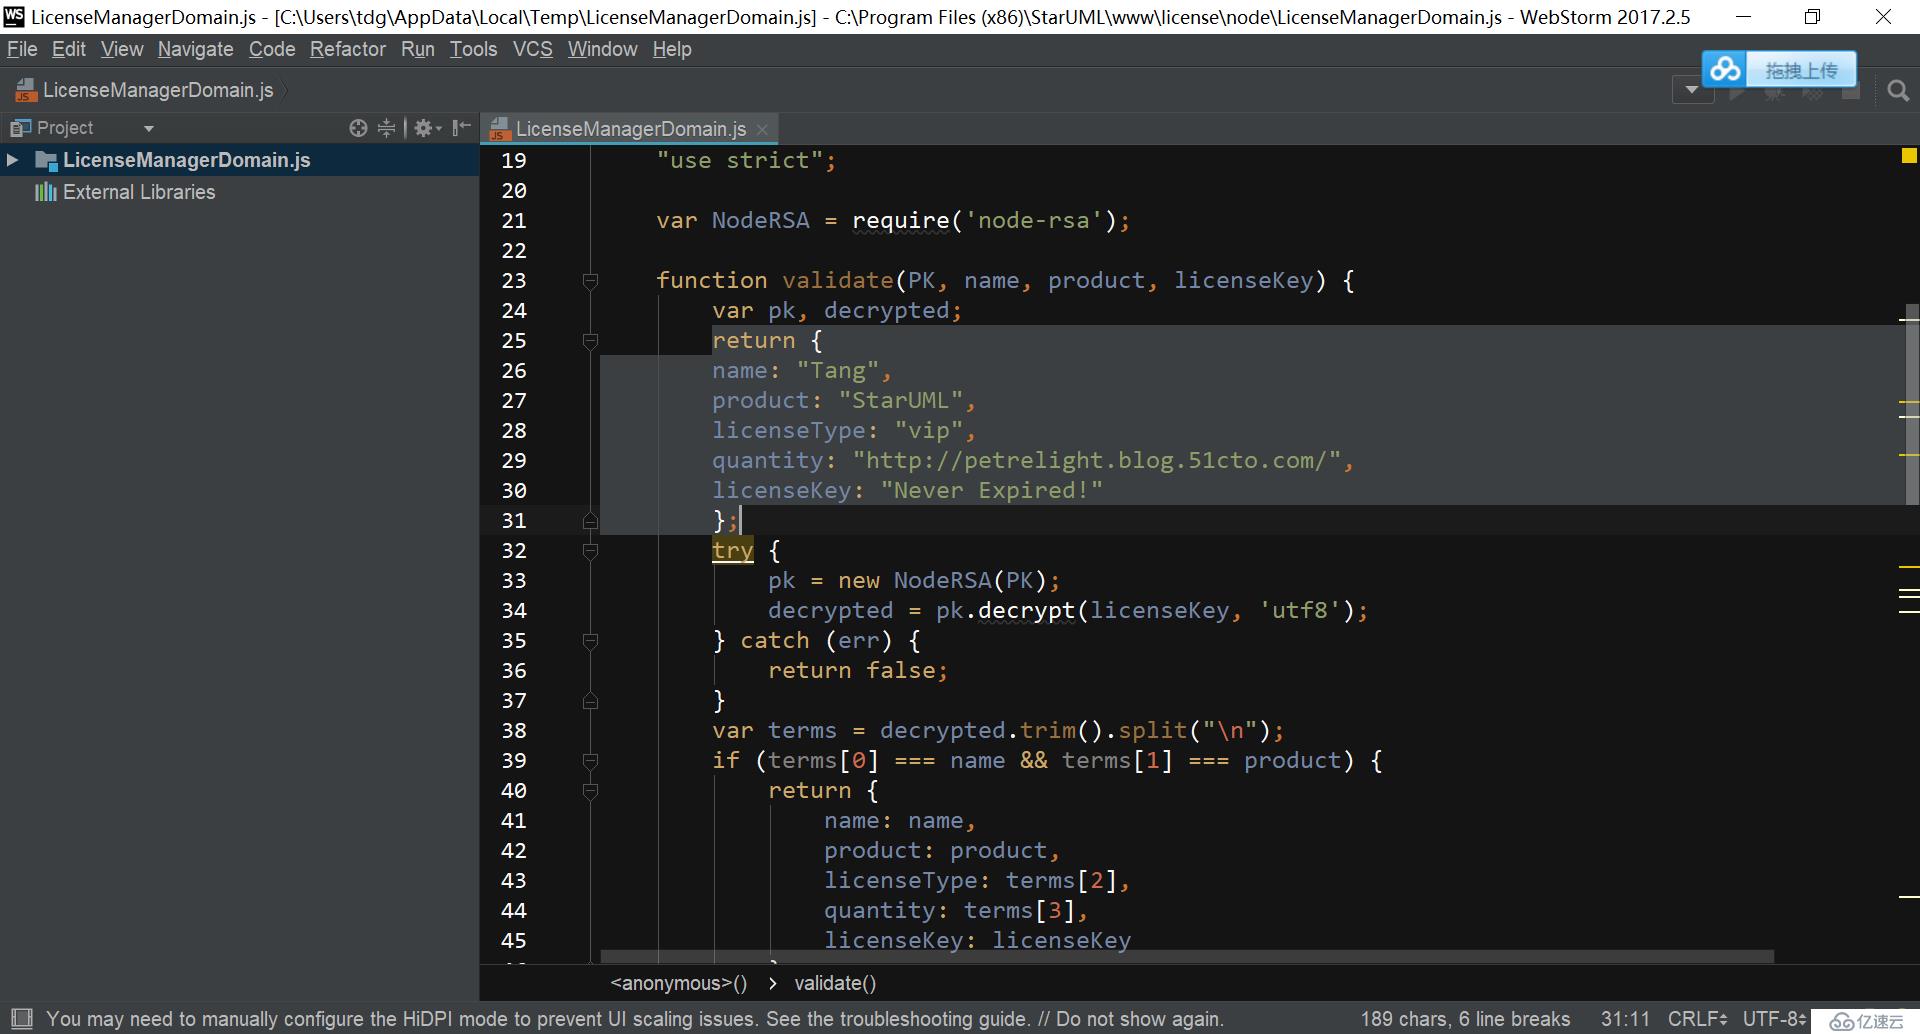Image resolution: width=1920 pixels, height=1034 pixels.
Task: Click the highlighted try keyword
Action: [733, 551]
